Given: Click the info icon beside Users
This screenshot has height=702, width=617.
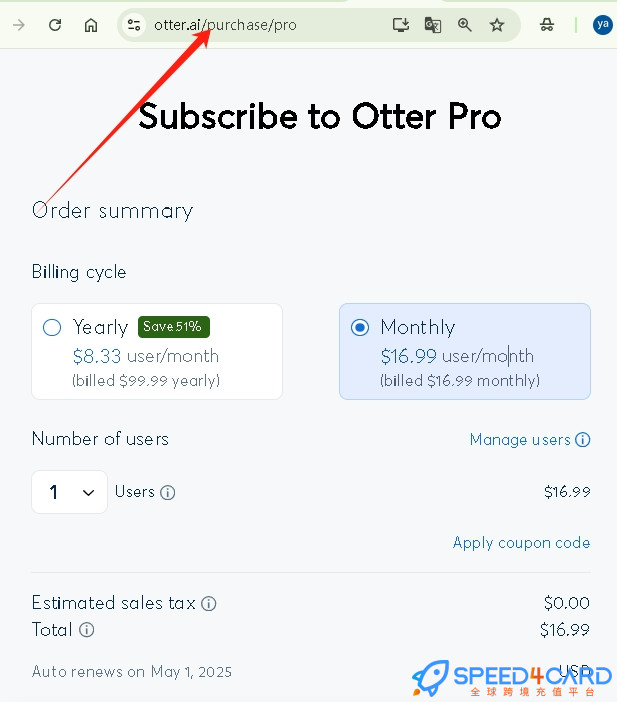Looking at the screenshot, I should click(168, 492).
